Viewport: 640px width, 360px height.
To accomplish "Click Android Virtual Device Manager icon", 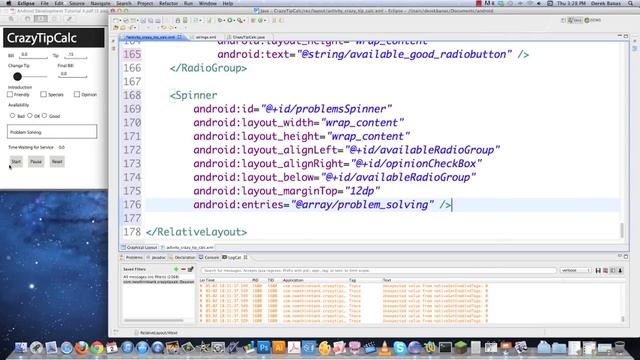I will tap(185, 20).
